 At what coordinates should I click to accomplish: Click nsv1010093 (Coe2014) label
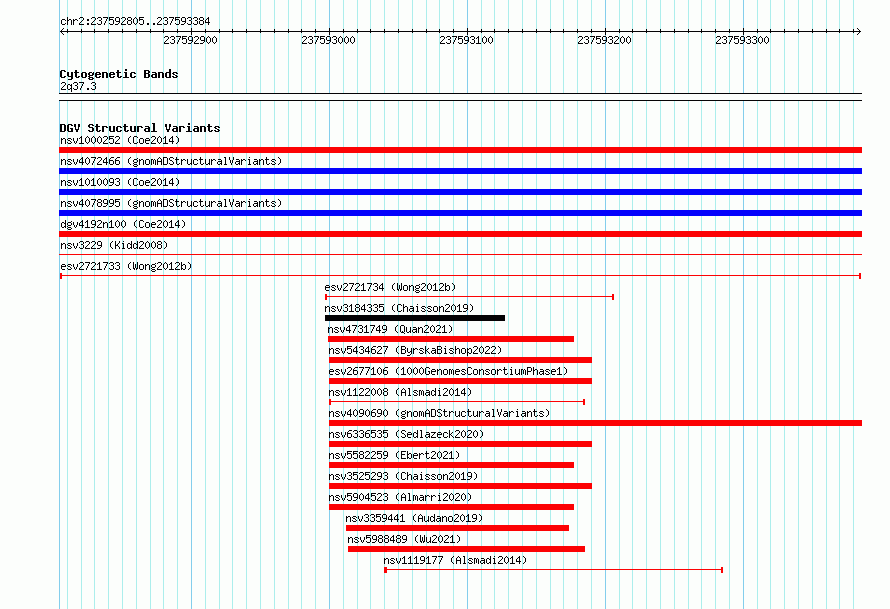coord(120,182)
